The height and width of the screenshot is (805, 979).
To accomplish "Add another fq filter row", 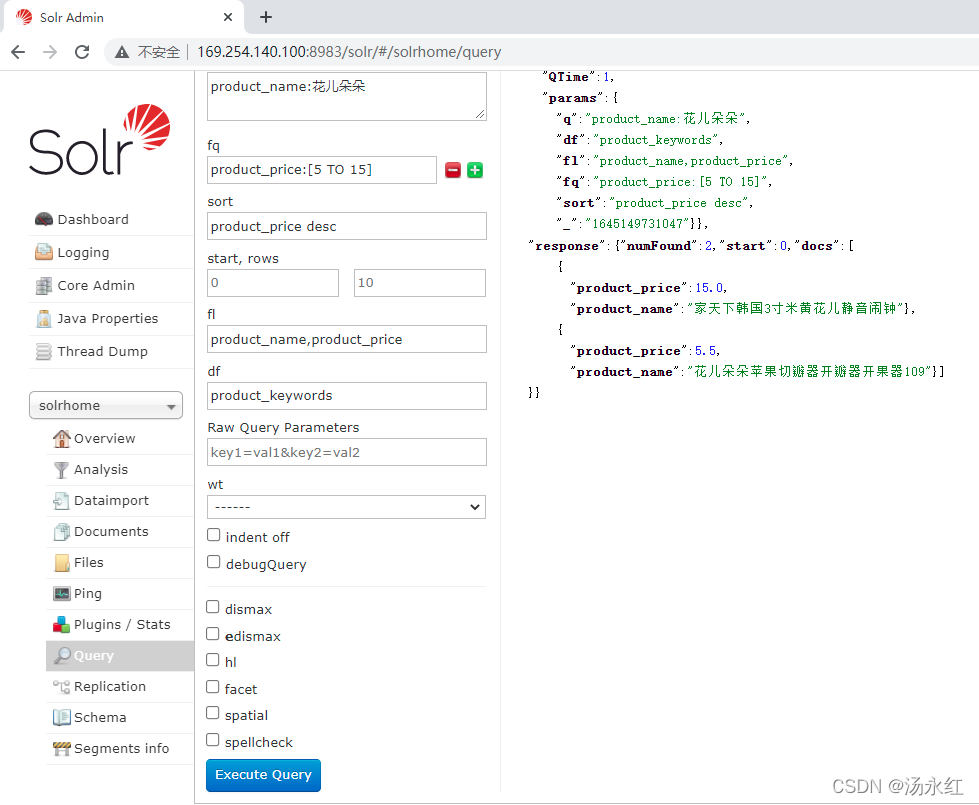I will coord(474,170).
